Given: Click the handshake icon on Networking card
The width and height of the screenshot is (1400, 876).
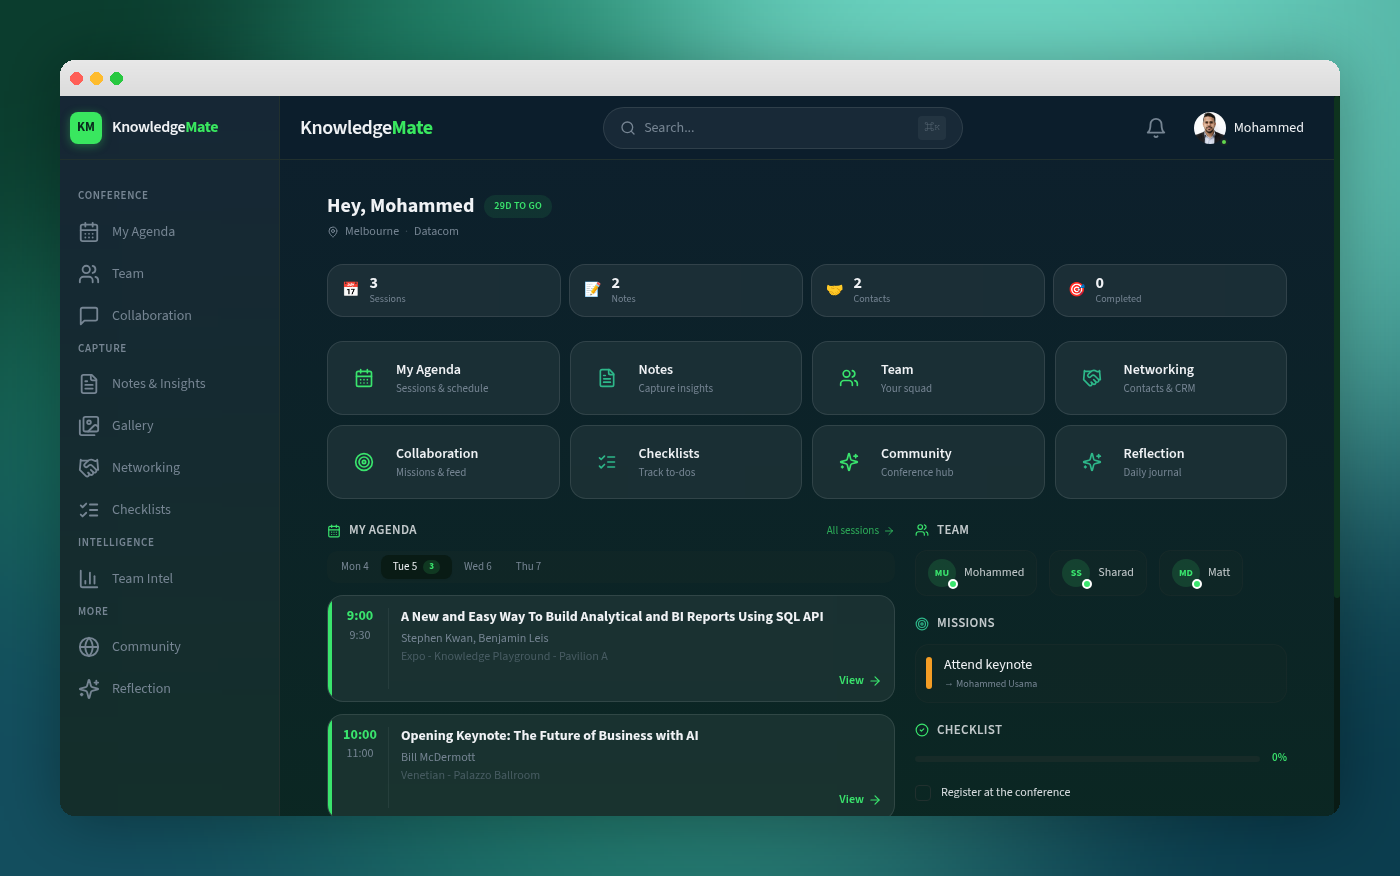Looking at the screenshot, I should click(1092, 378).
